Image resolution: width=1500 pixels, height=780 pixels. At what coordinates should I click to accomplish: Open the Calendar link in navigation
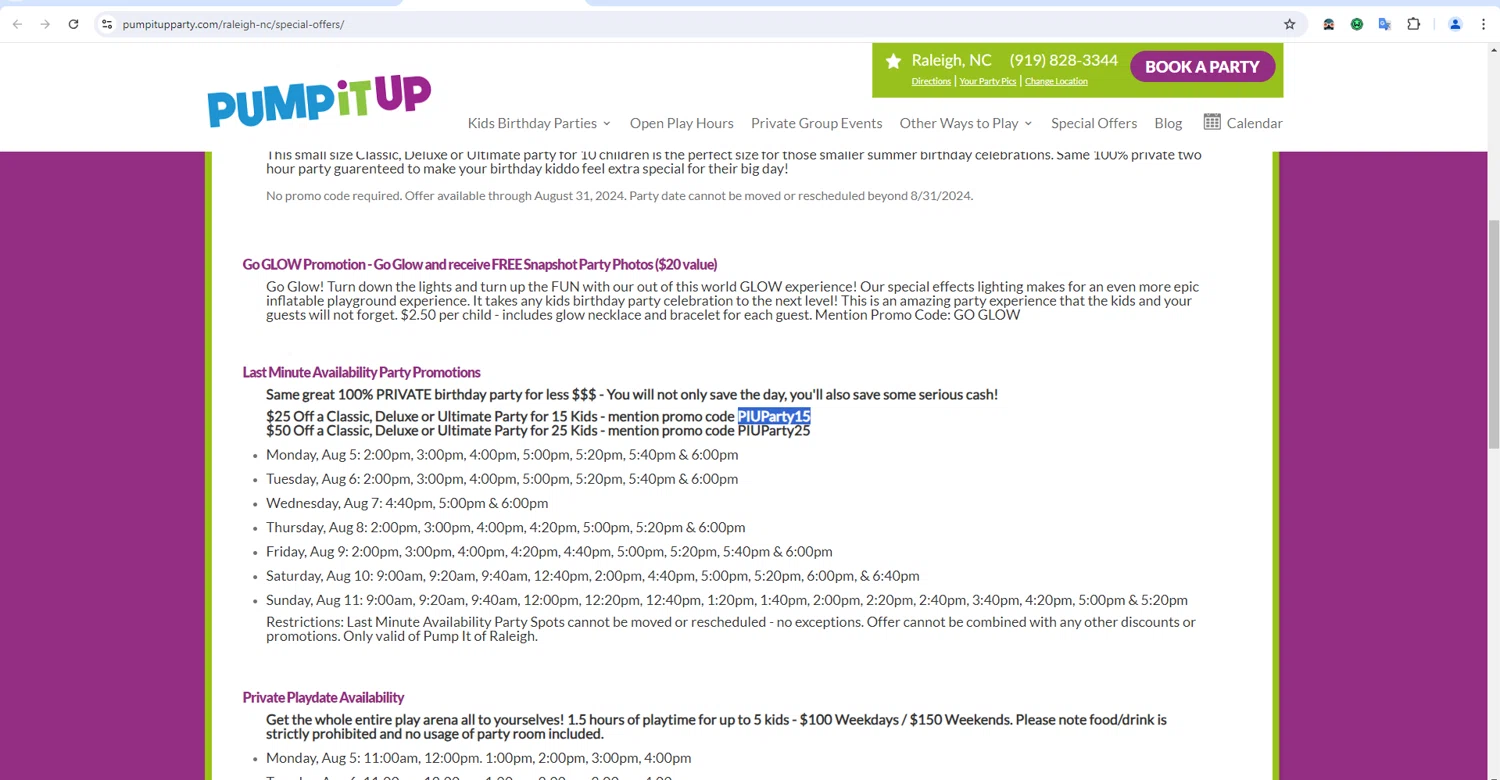point(1254,123)
